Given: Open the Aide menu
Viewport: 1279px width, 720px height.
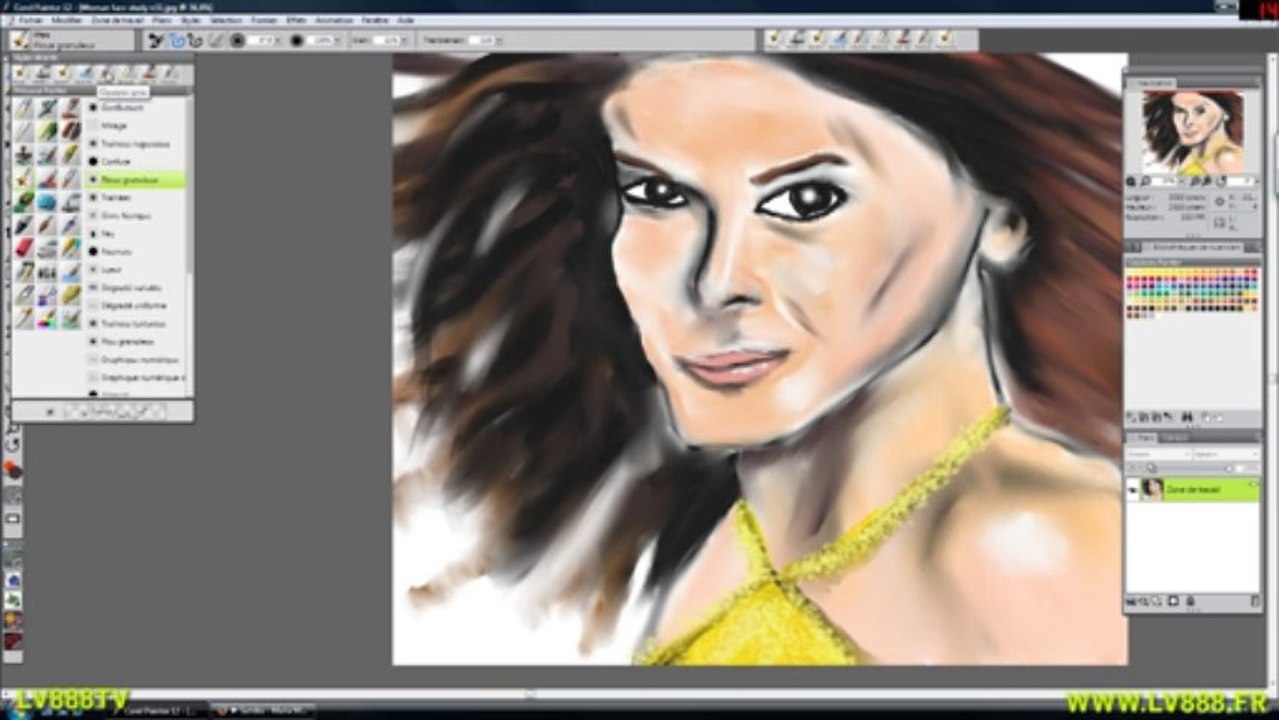Looking at the screenshot, I should click(405, 20).
